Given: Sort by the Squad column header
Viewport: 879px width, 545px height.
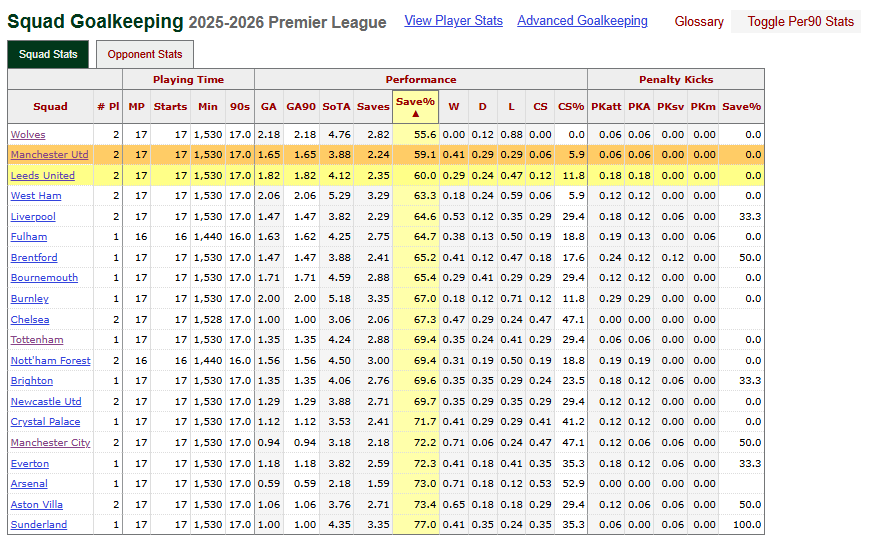Looking at the screenshot, I should point(50,106).
